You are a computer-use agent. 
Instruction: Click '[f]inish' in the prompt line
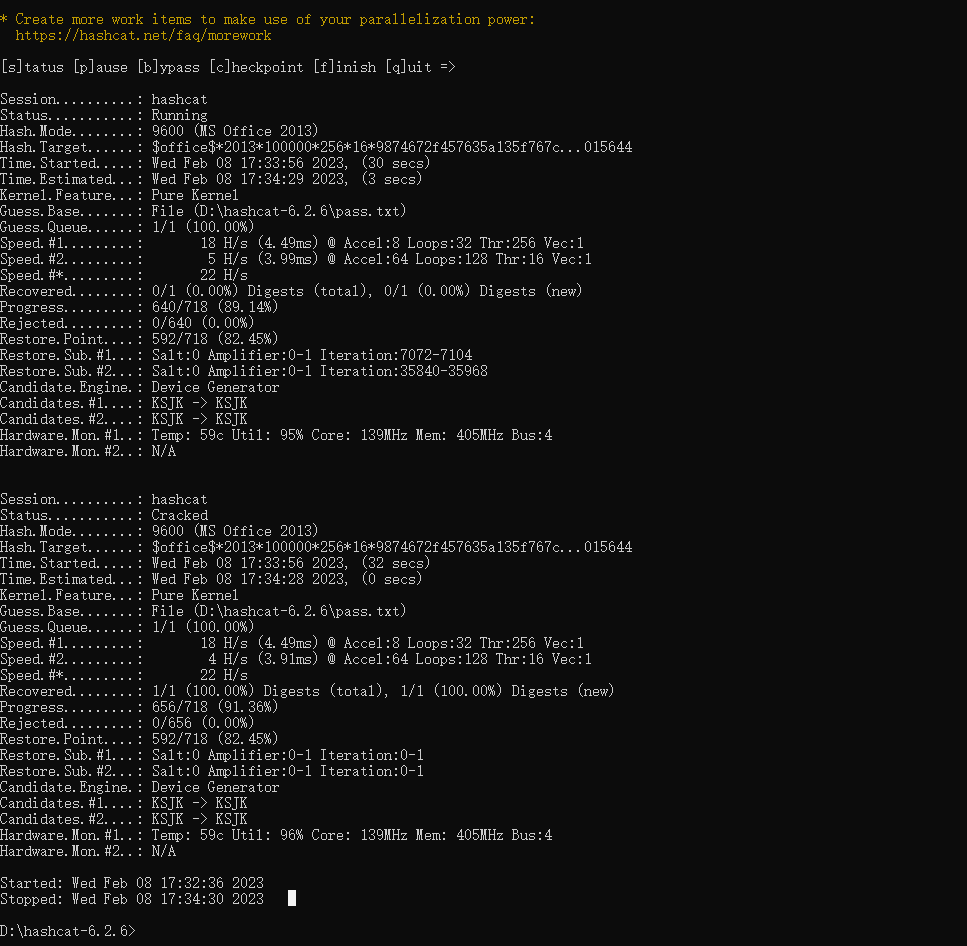pyautogui.click(x=345, y=67)
